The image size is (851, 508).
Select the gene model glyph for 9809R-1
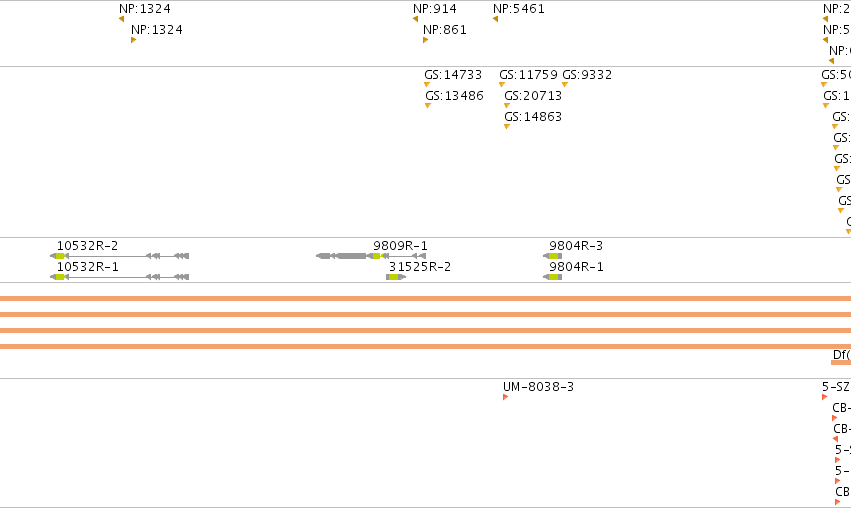[x=371, y=256]
